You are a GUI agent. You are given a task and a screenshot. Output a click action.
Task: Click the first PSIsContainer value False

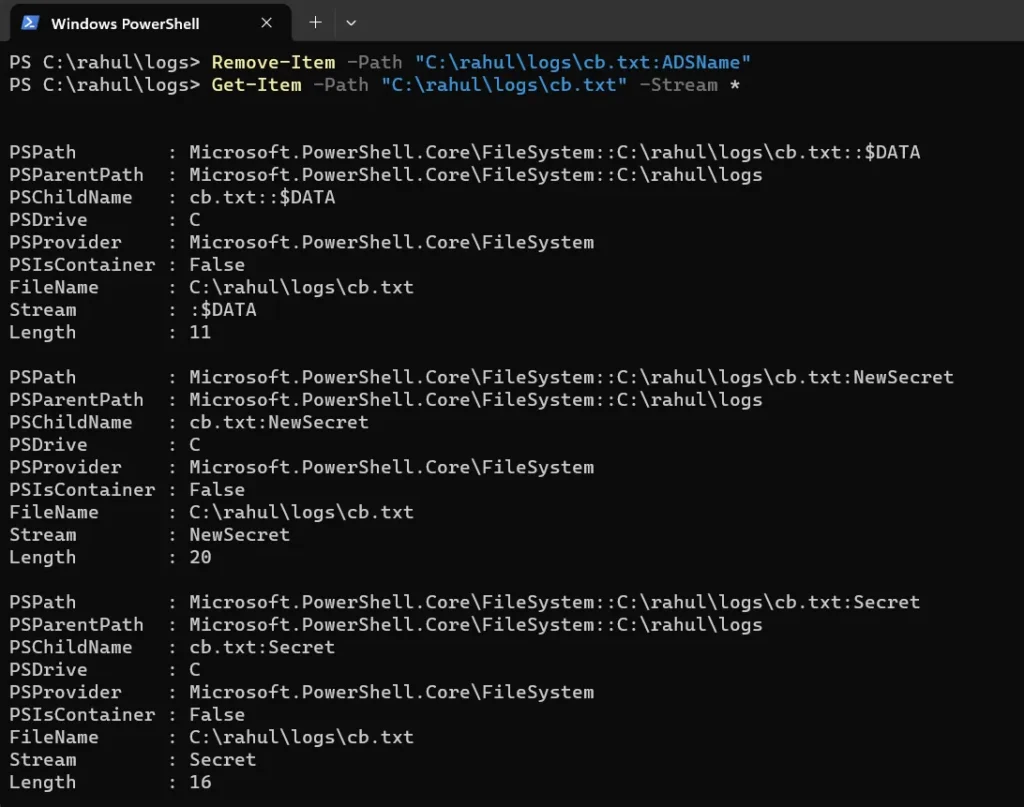coord(217,265)
